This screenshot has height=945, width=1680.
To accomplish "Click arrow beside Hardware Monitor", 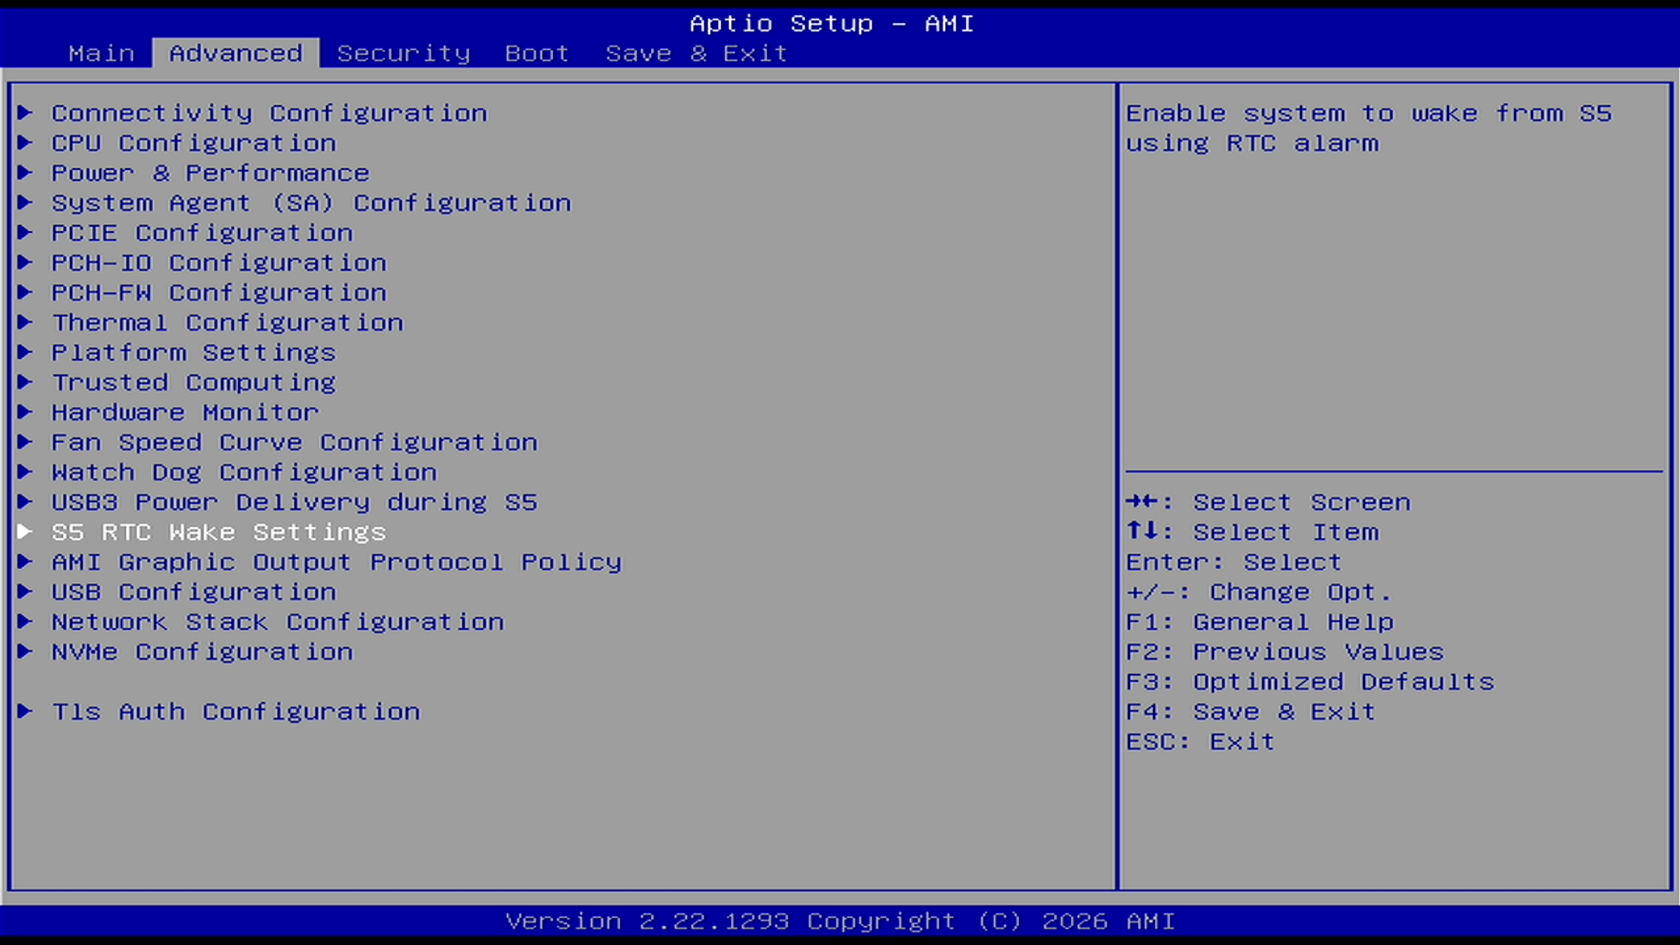I will point(25,412).
